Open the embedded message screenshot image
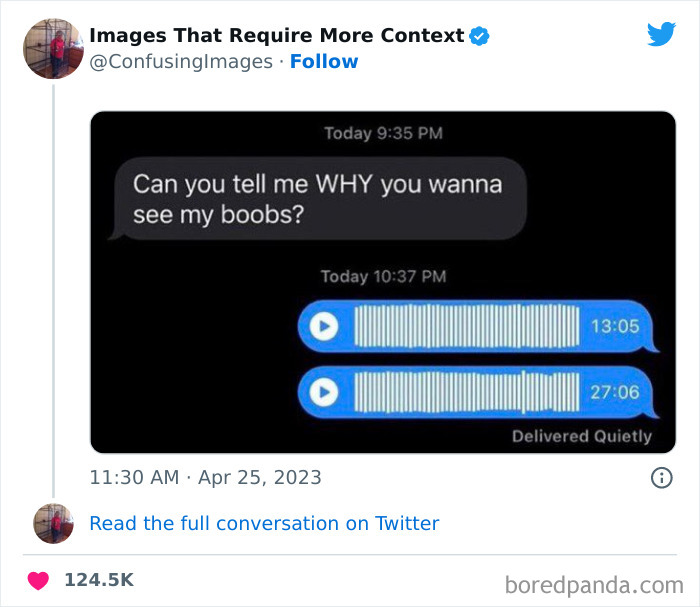This screenshot has height=607, width=700. (383, 283)
